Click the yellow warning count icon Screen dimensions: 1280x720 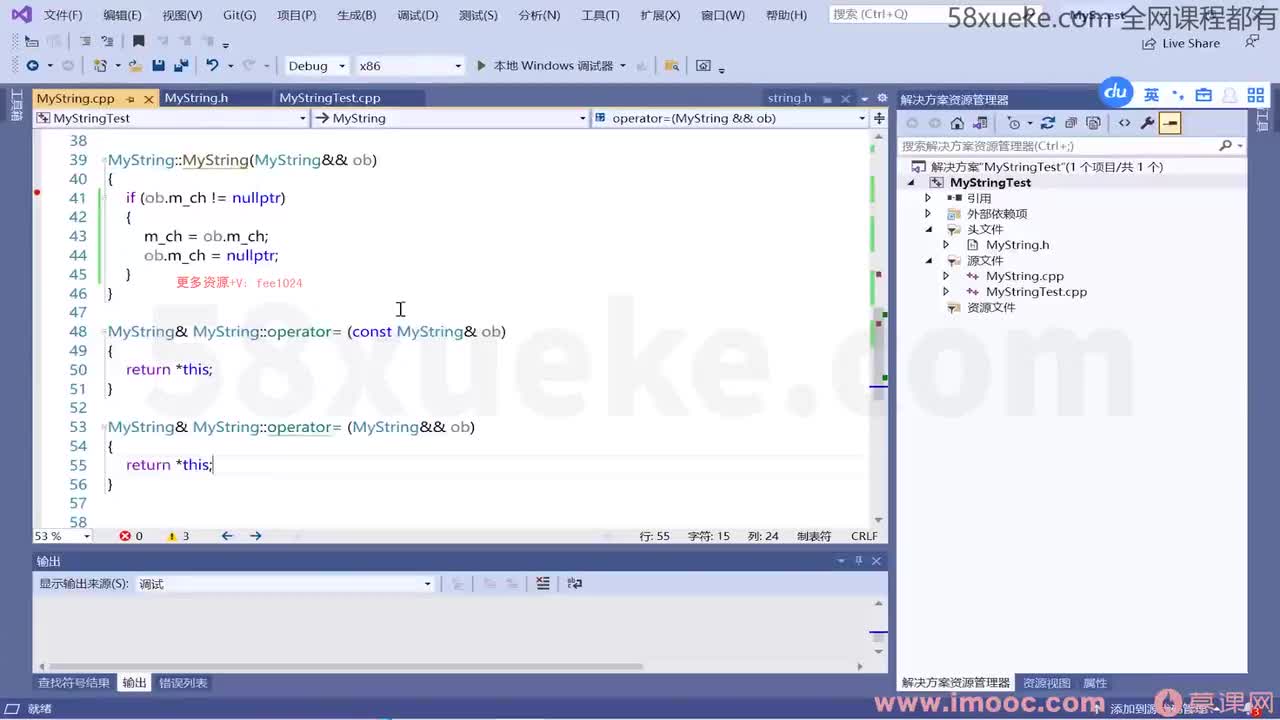pyautogui.click(x=172, y=536)
